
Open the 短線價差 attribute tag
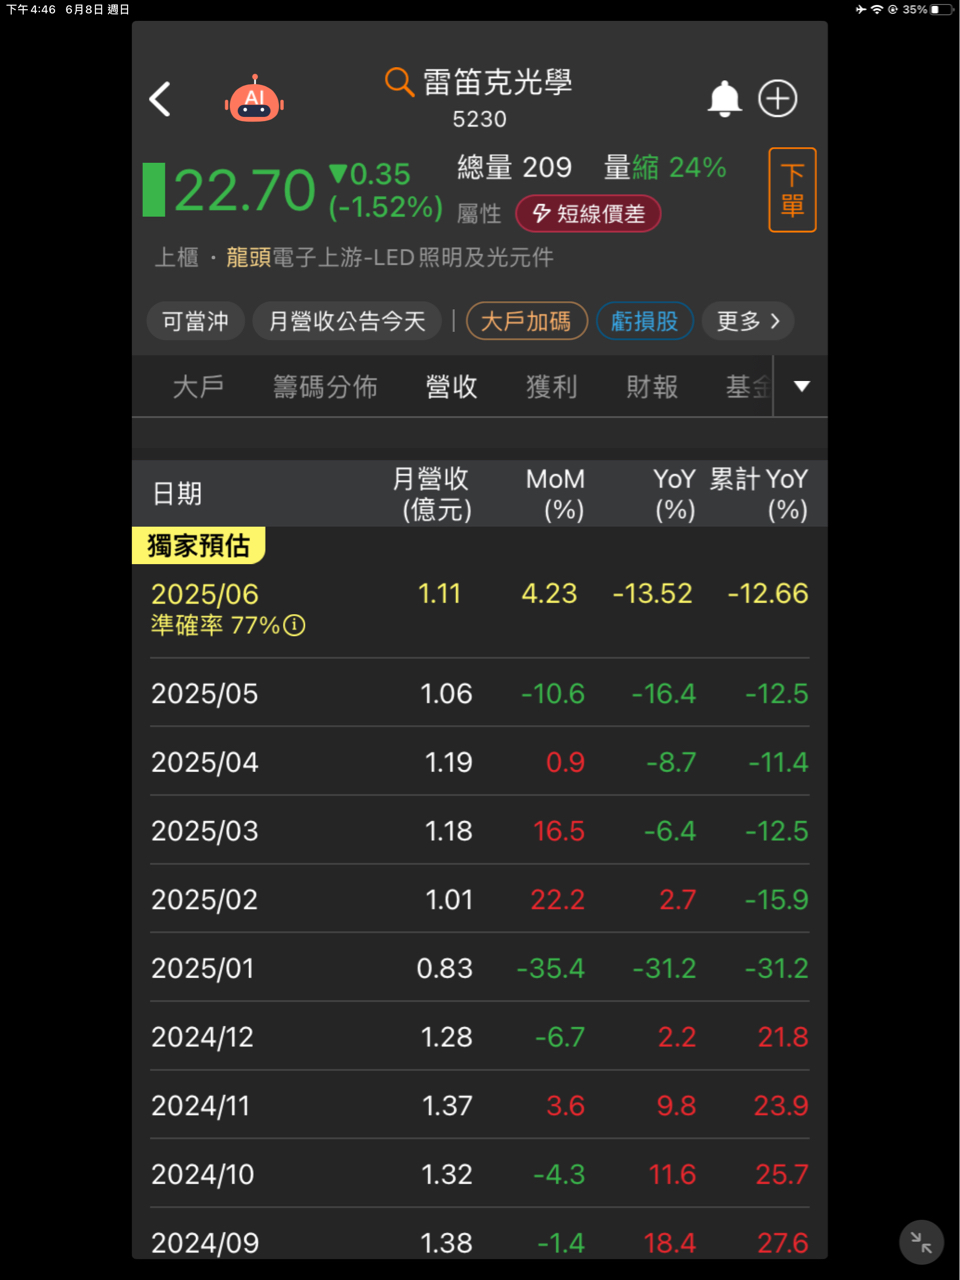point(588,213)
